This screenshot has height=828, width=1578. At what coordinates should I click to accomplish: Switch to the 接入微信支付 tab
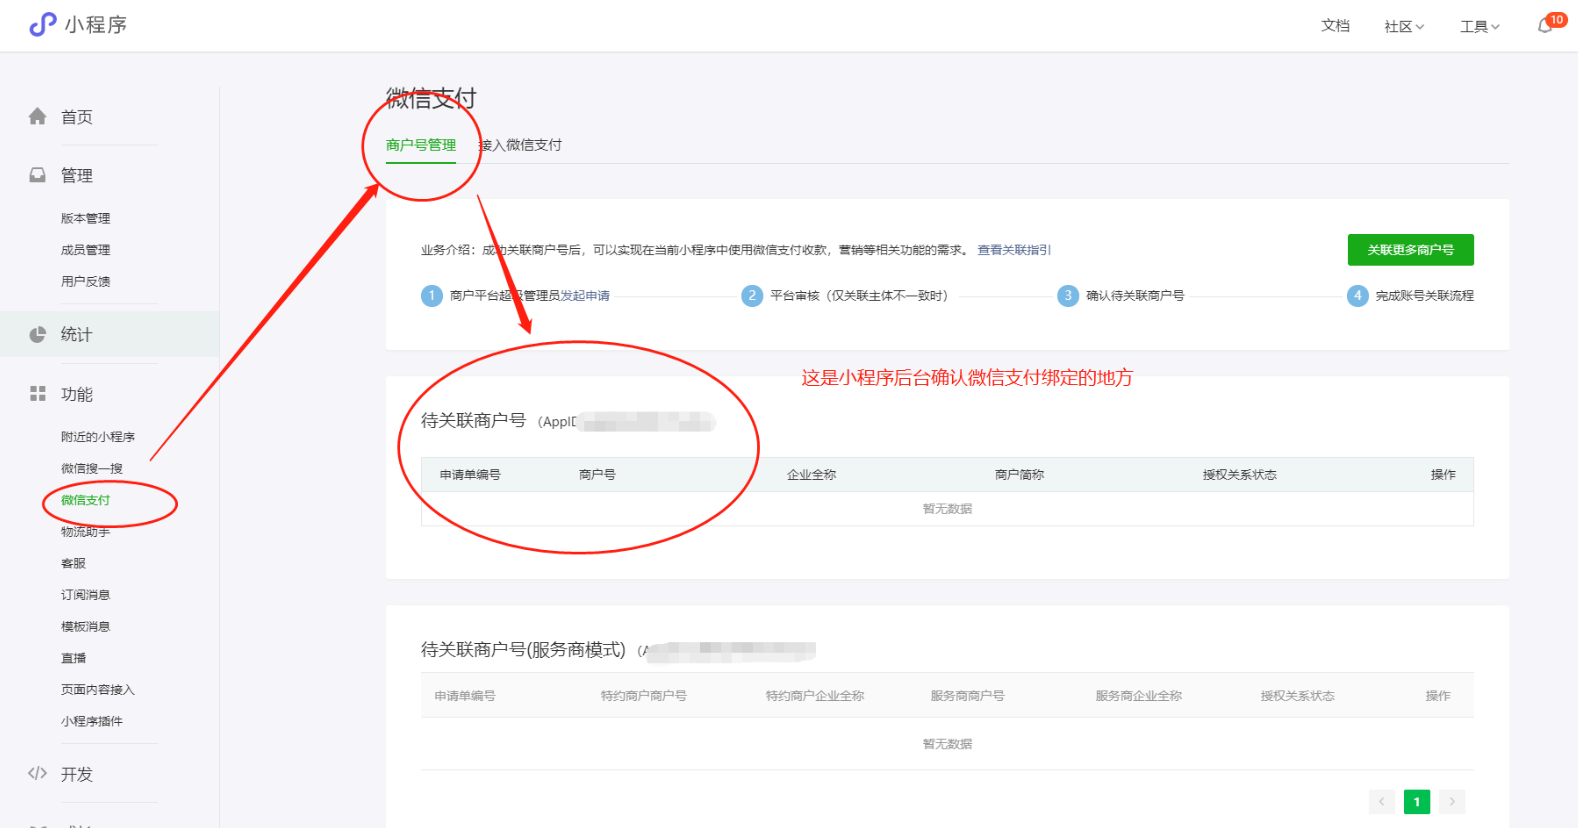click(520, 145)
